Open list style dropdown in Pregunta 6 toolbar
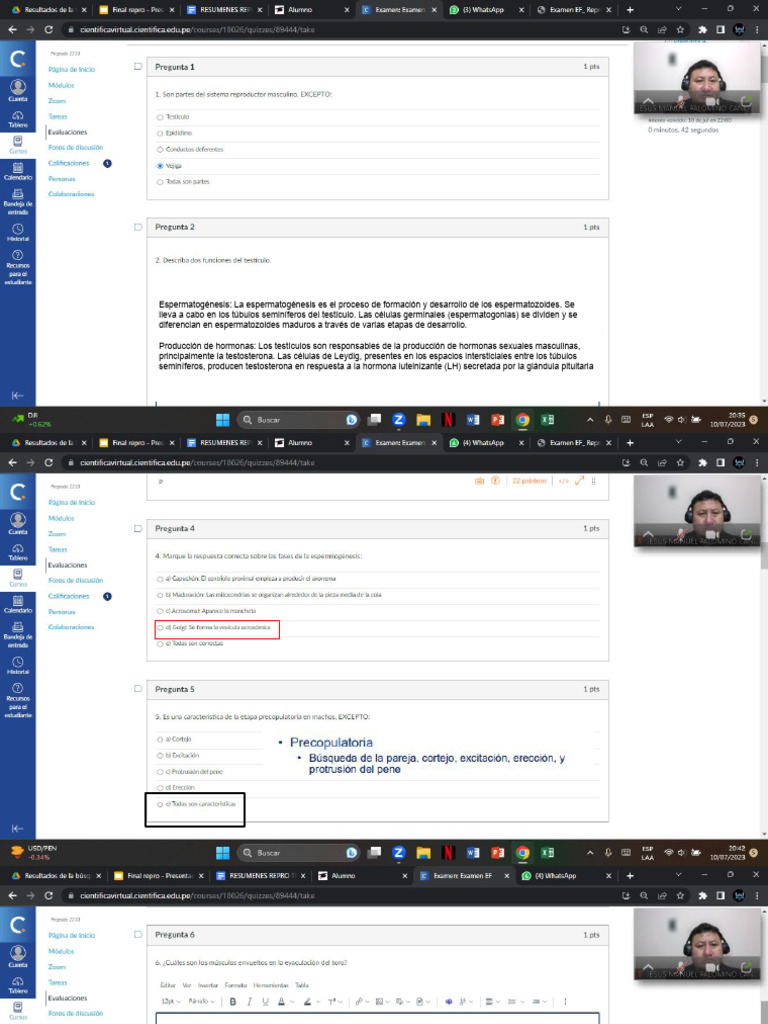 click(515, 1001)
